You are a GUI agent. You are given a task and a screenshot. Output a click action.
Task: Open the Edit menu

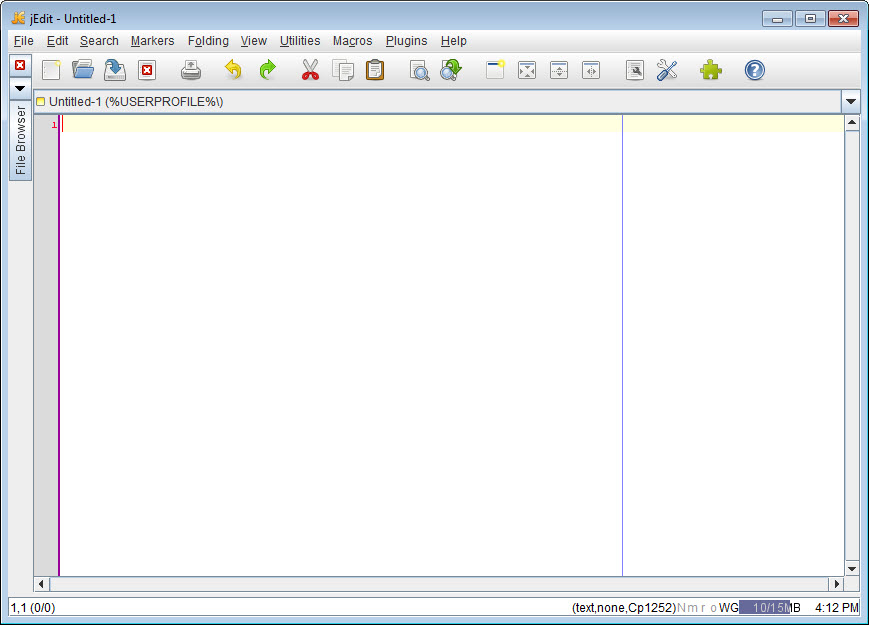(x=58, y=41)
